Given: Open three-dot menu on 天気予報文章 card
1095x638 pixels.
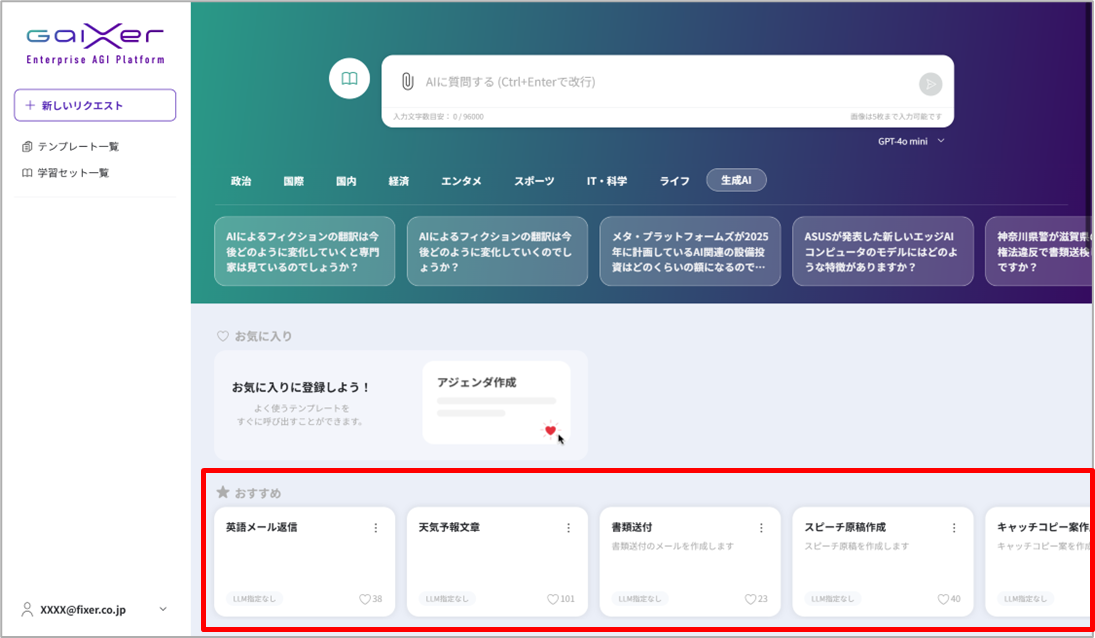Looking at the screenshot, I should (x=569, y=528).
